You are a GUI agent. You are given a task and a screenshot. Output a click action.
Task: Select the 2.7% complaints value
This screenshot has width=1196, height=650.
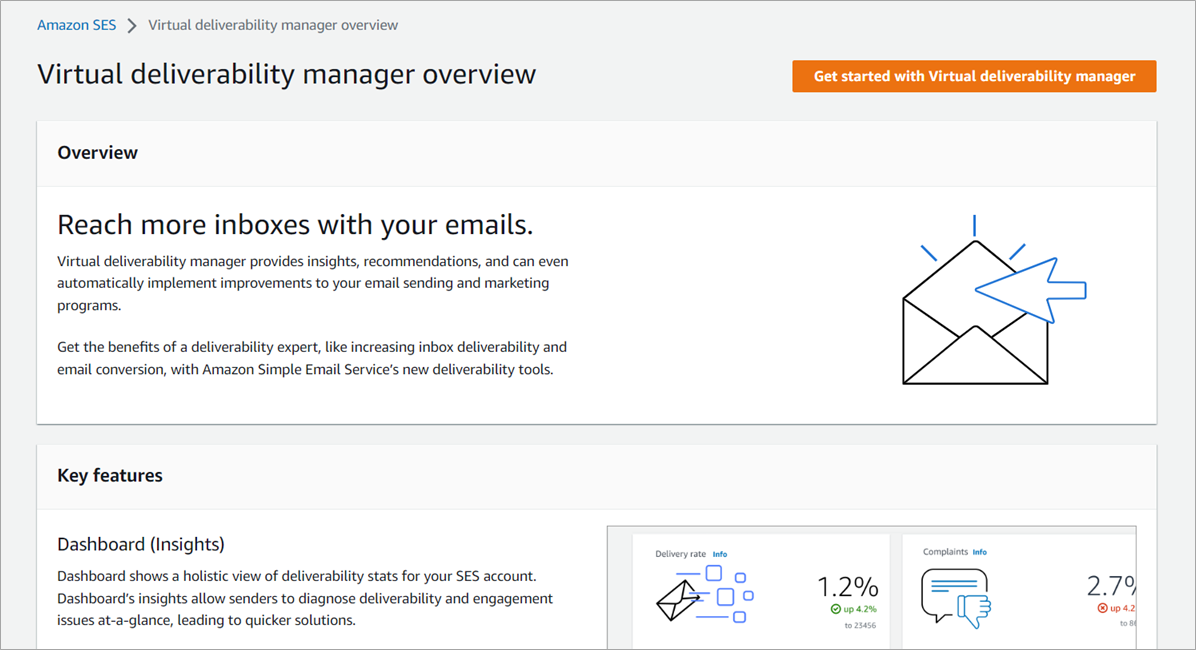pos(1111,586)
